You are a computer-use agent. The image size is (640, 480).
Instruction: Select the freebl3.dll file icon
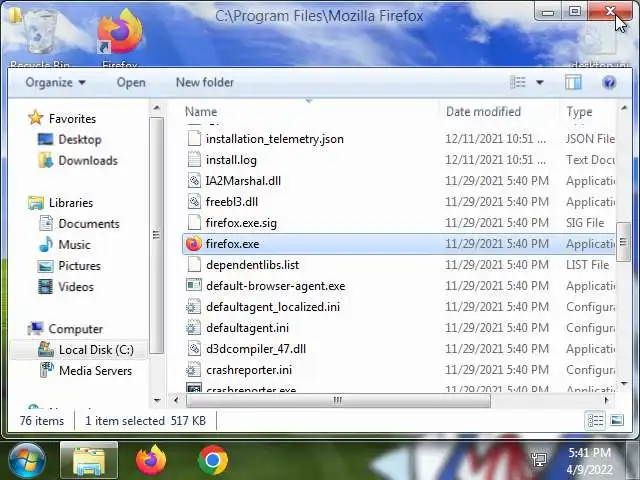[194, 202]
